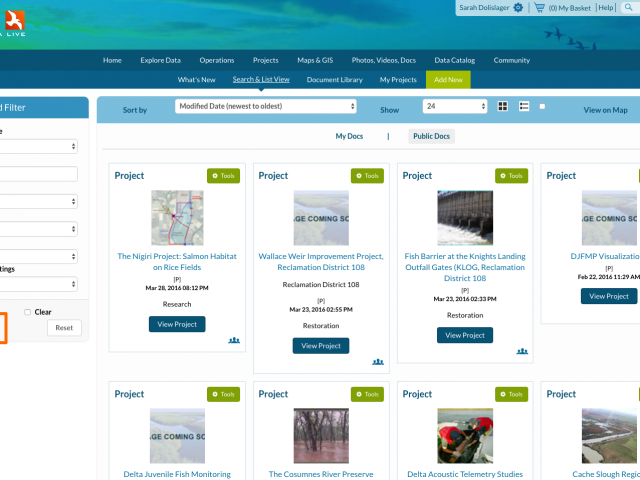Viewport: 640px width, 480px height.
Task: Open Tools dropdown on the Nigiri Project card
Action: coord(223,176)
